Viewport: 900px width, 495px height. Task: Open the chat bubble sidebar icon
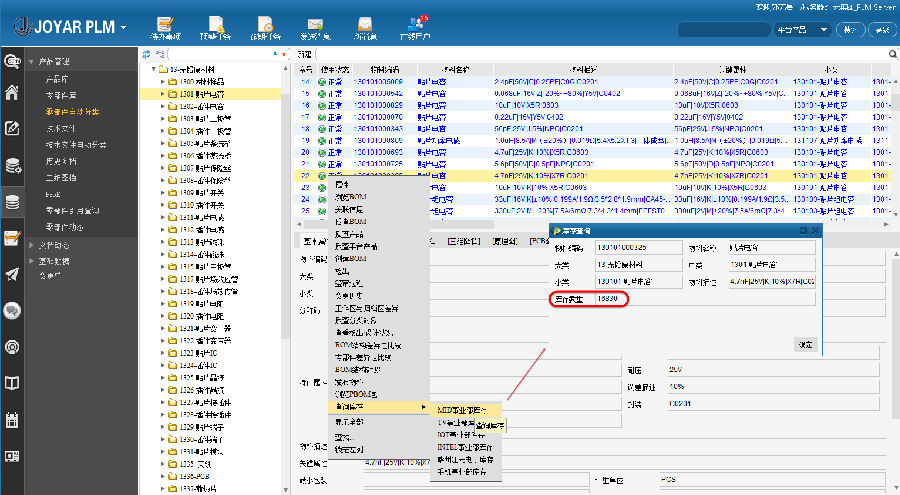12,310
